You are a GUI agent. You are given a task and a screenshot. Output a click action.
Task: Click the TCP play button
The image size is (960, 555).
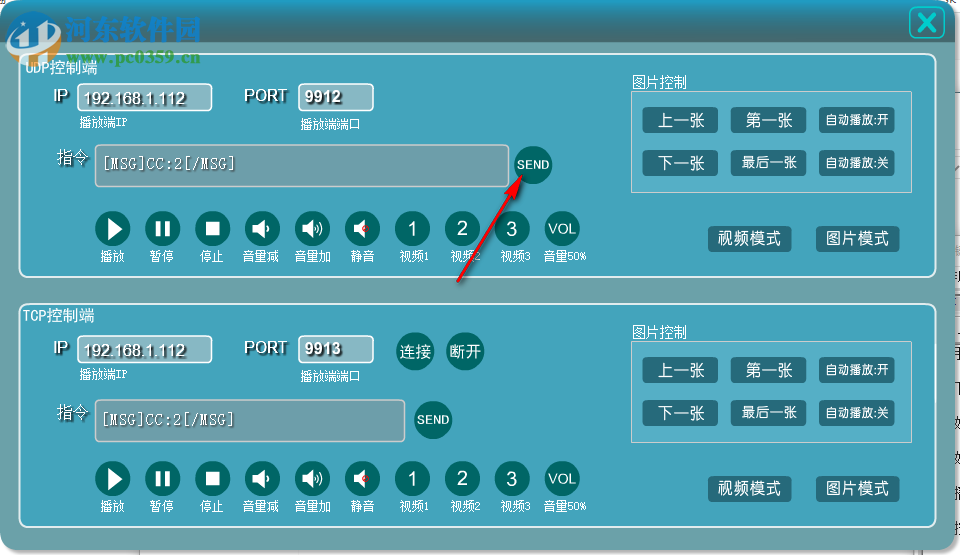(x=113, y=479)
